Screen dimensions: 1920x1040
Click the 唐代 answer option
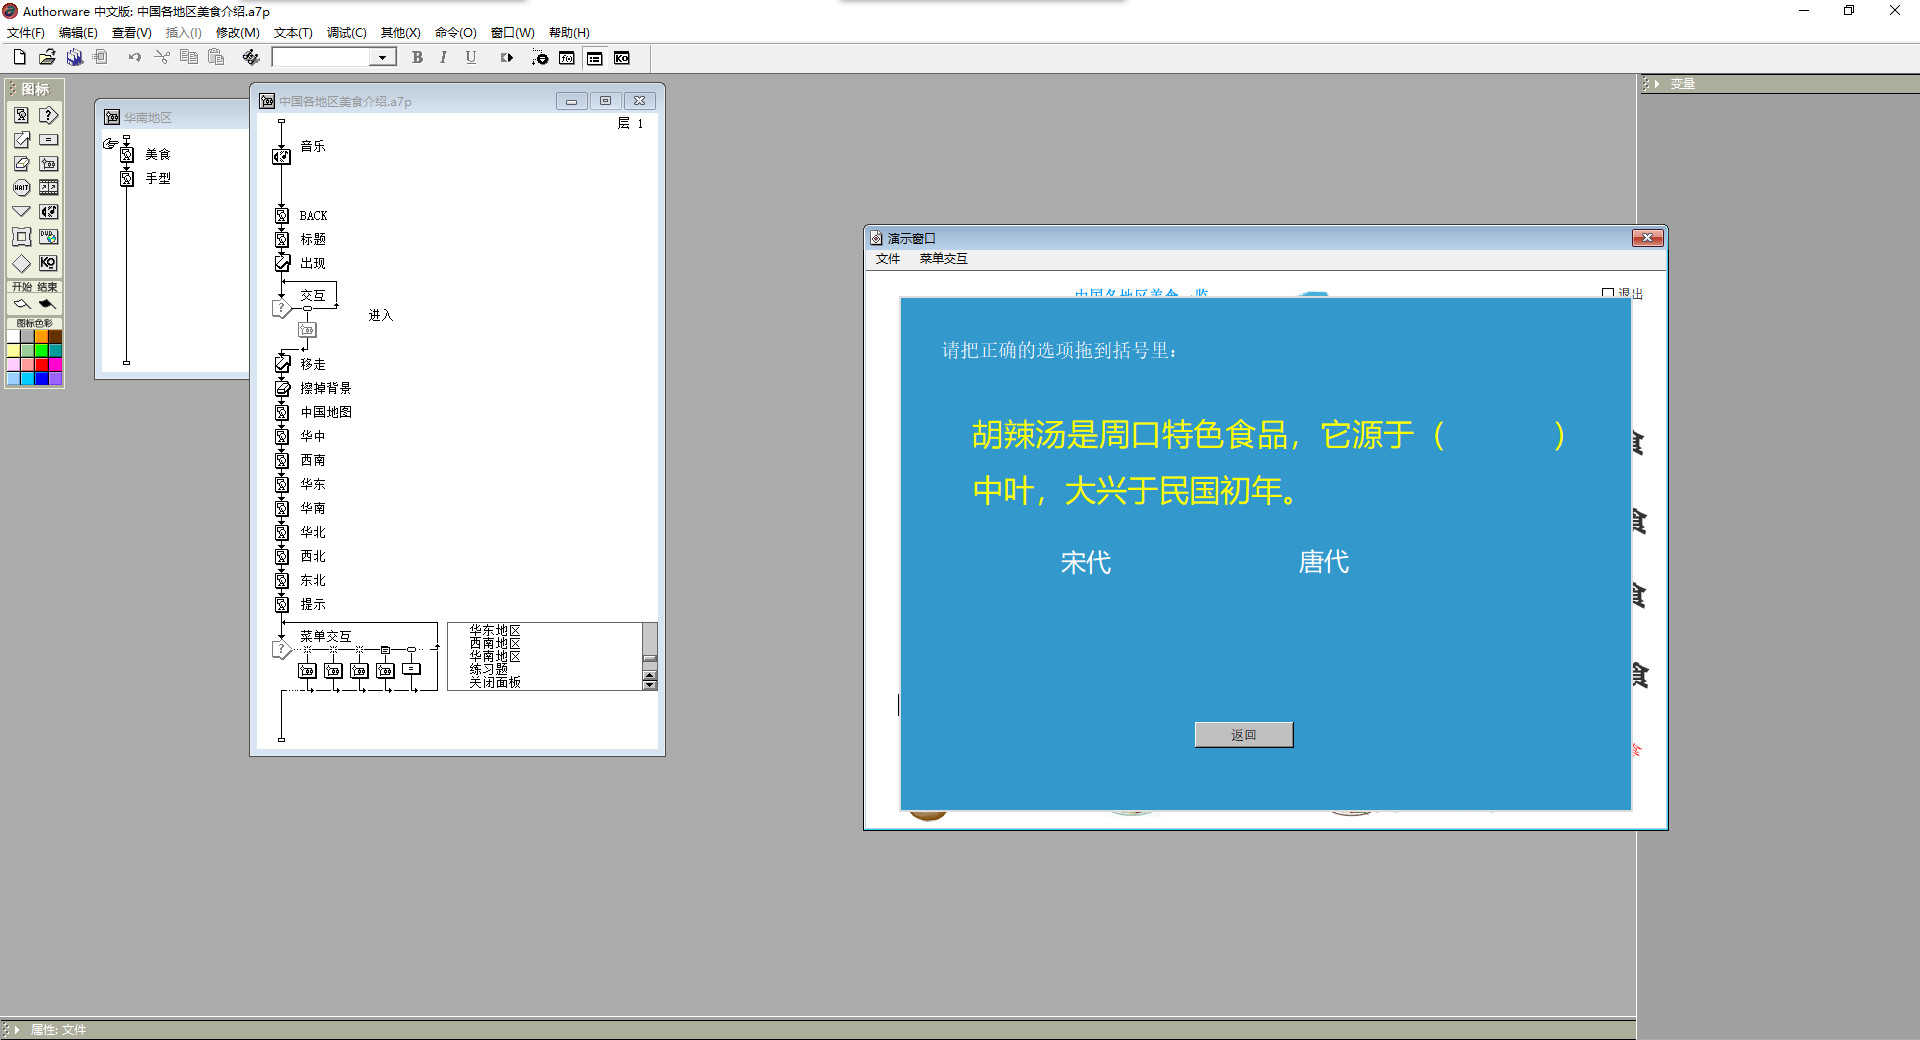(x=1323, y=562)
